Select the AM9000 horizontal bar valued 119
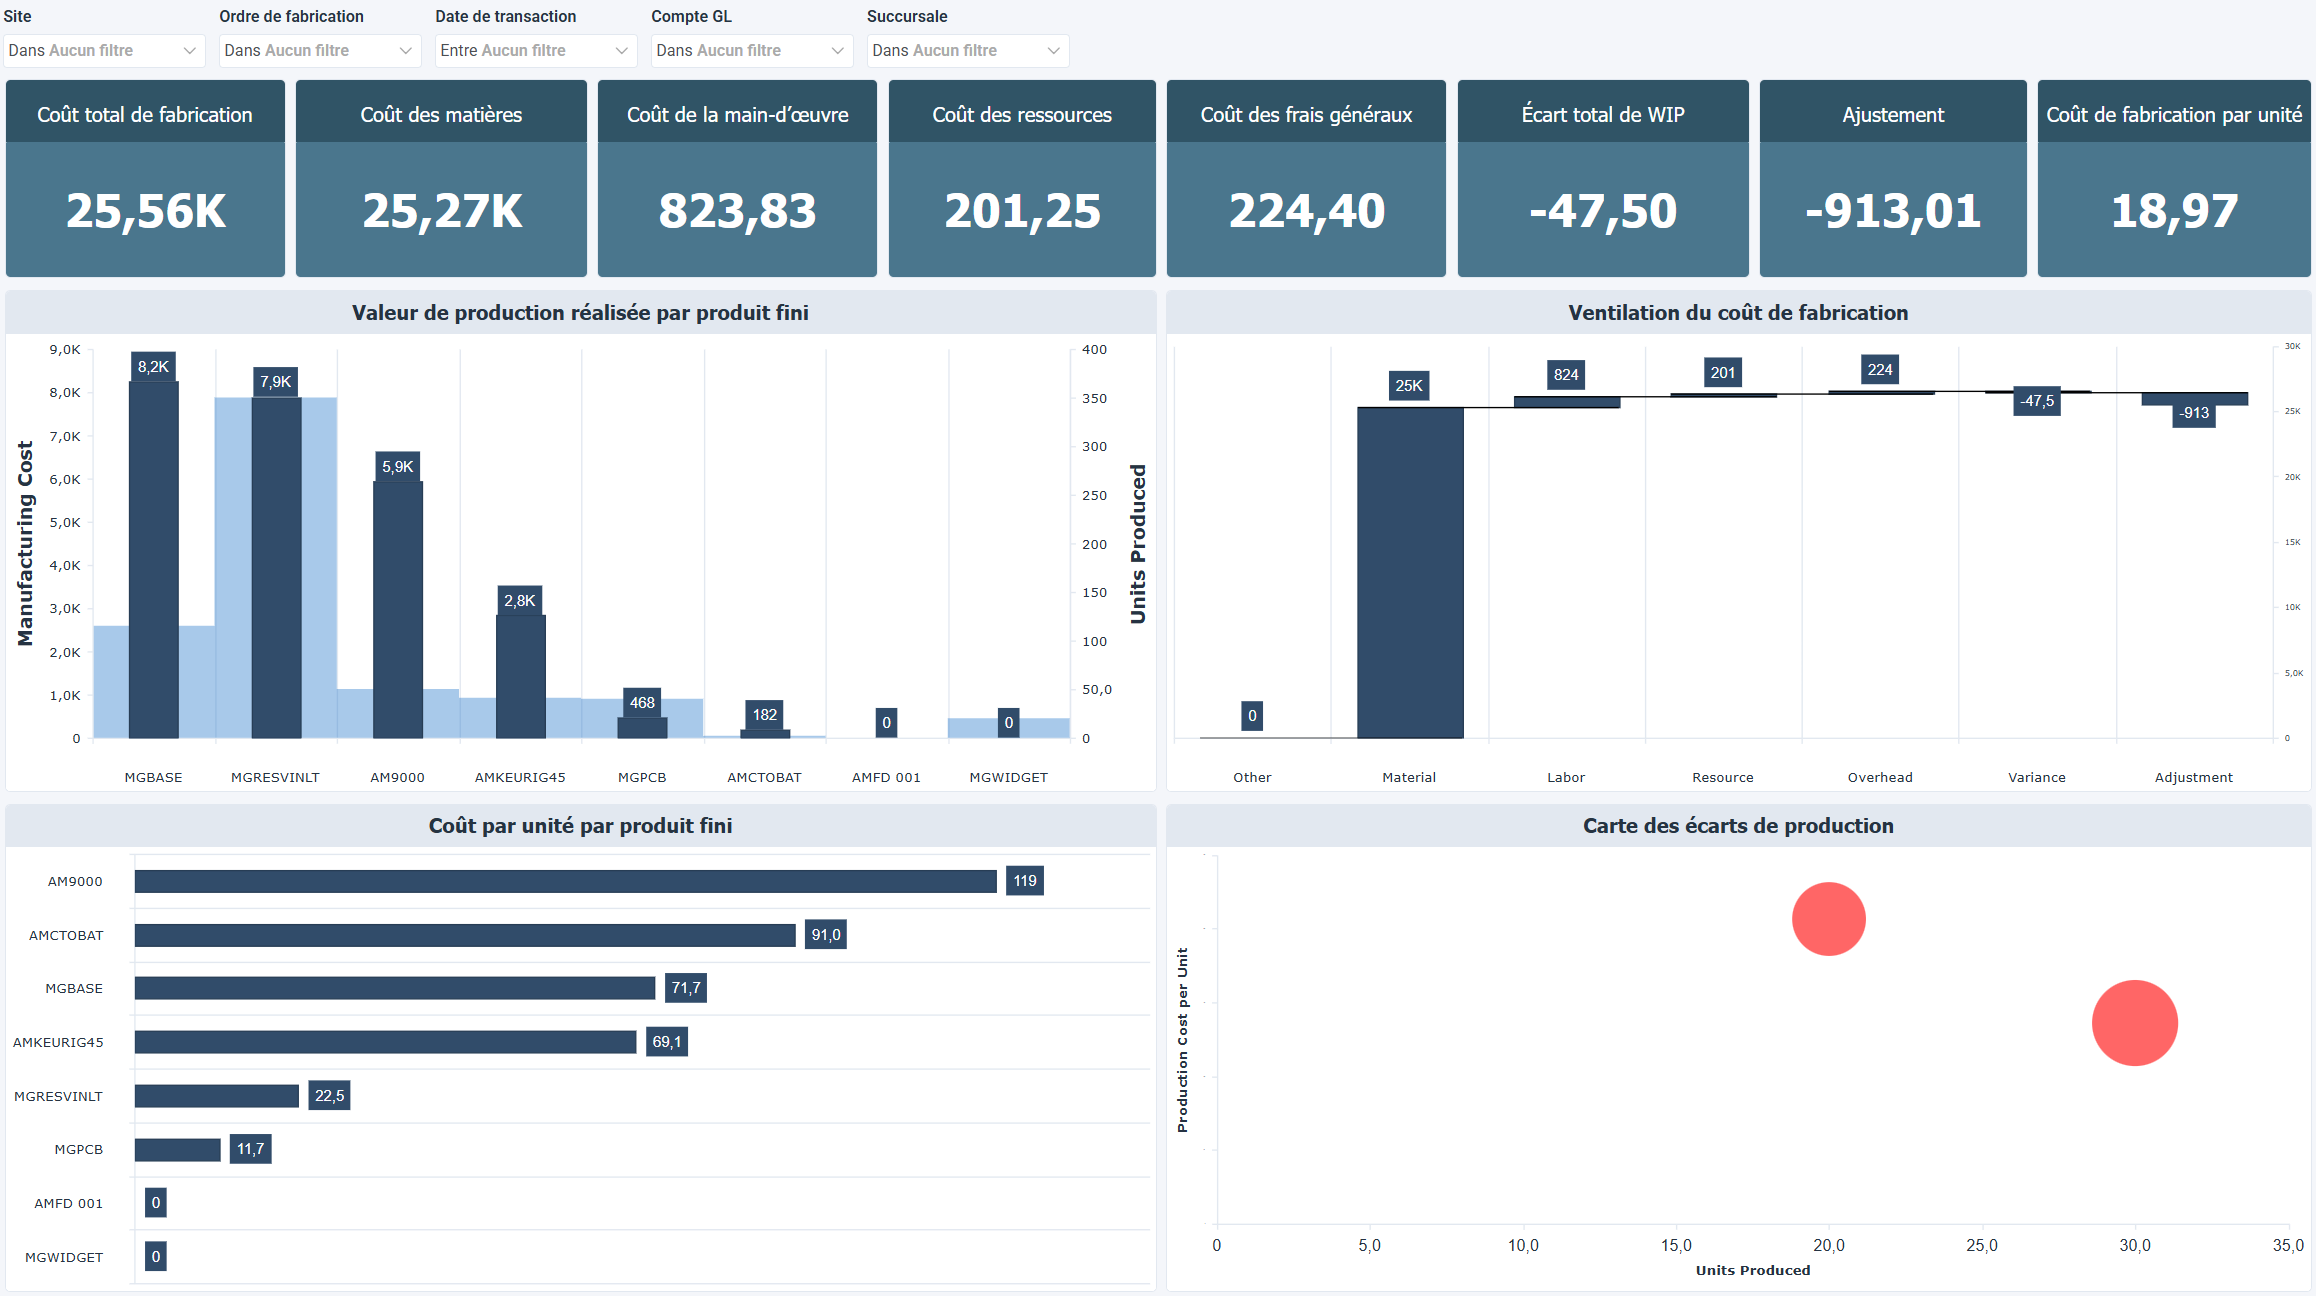The height and width of the screenshot is (1296, 2316). click(565, 881)
